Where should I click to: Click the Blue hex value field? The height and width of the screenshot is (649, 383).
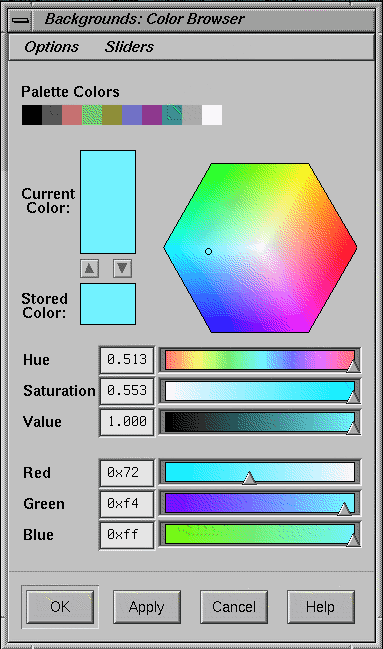[x=127, y=534]
